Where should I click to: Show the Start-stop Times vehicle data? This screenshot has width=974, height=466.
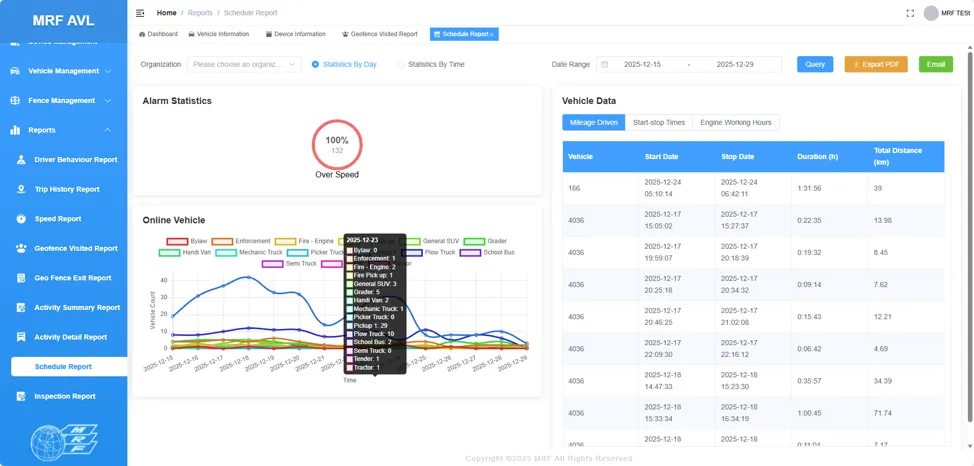pyautogui.click(x=658, y=122)
